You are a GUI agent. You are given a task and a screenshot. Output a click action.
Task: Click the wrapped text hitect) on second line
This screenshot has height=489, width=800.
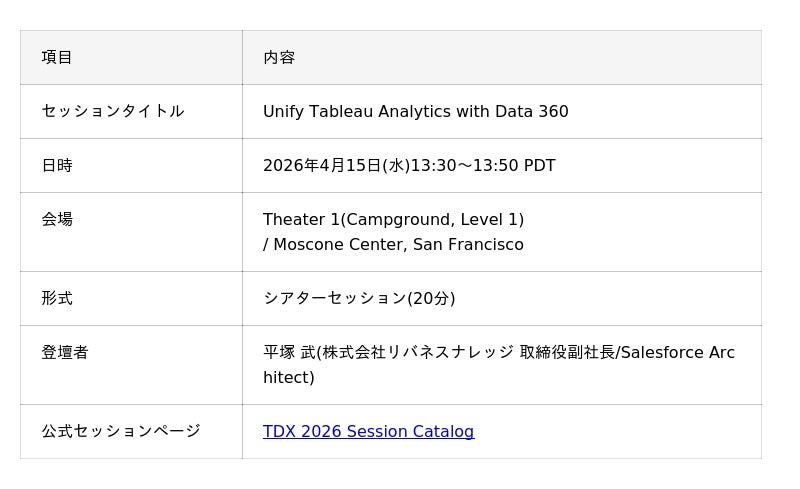(289, 378)
